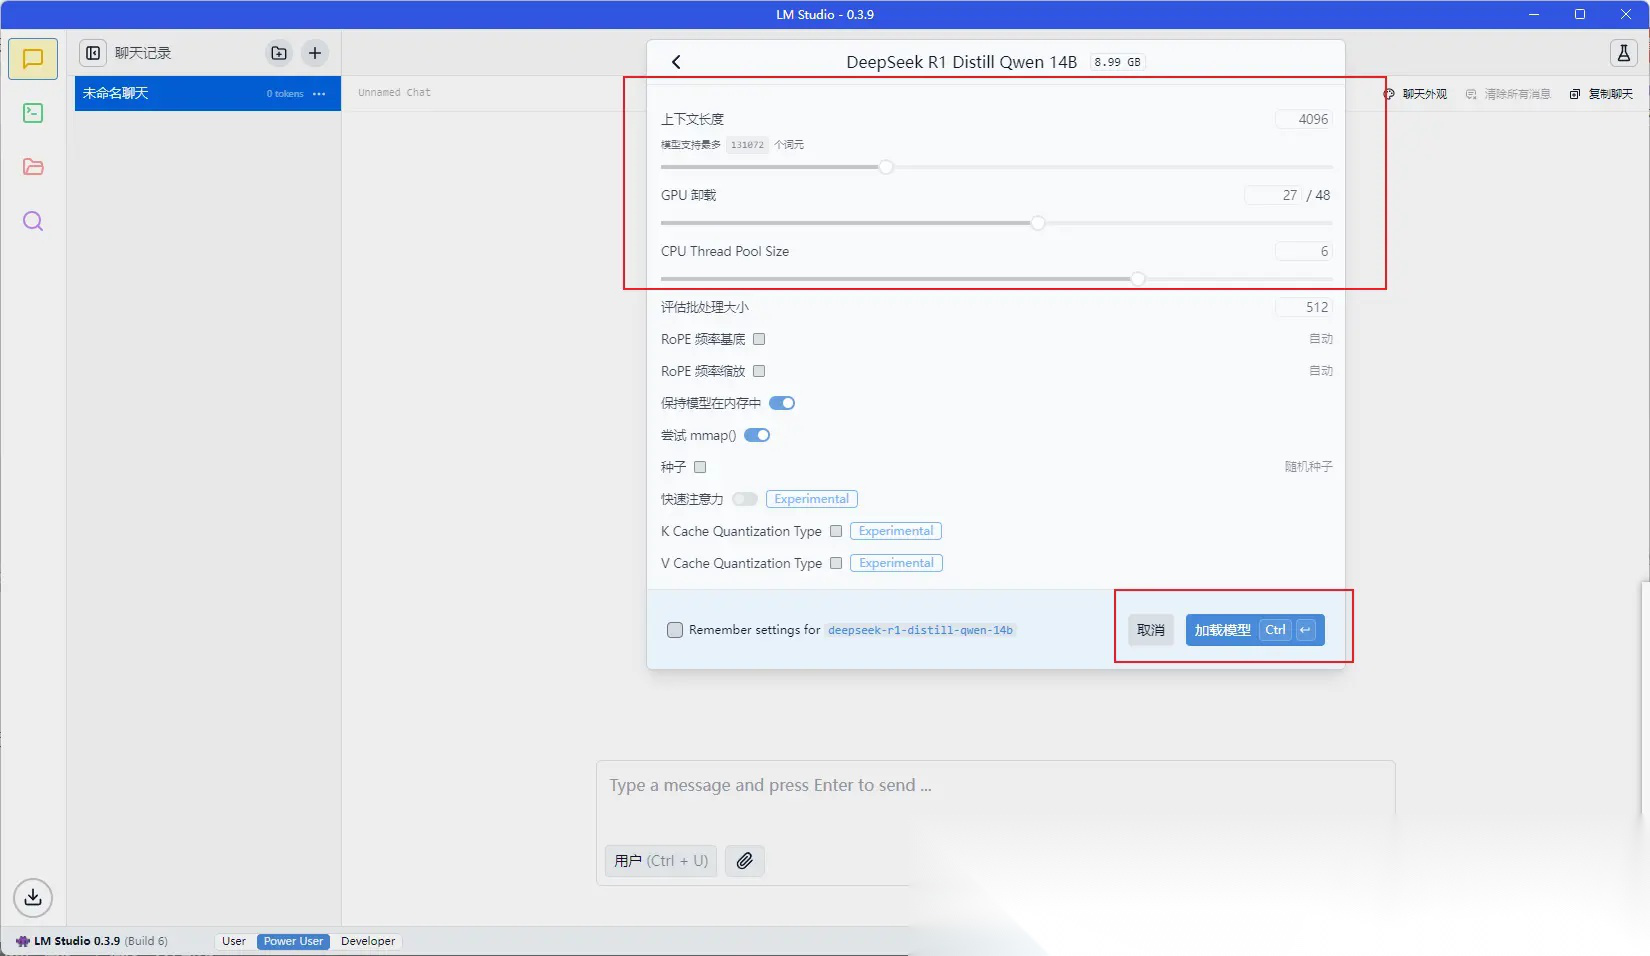This screenshot has height=956, width=1650.
Task: Click the 8.99 GB model size label
Action: 1117,62
